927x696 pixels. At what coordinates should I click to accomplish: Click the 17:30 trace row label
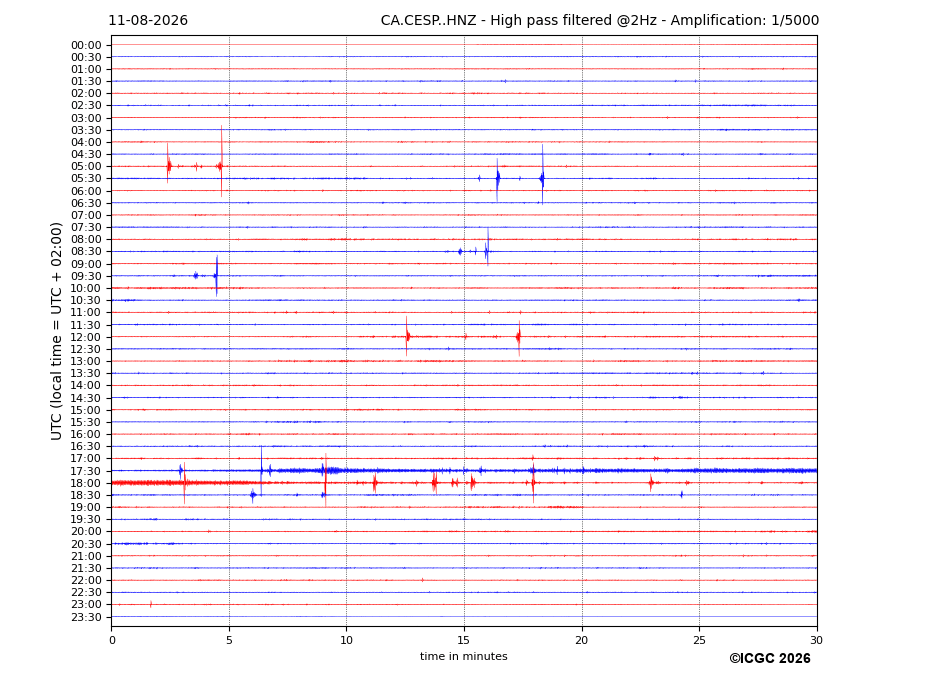click(x=86, y=471)
